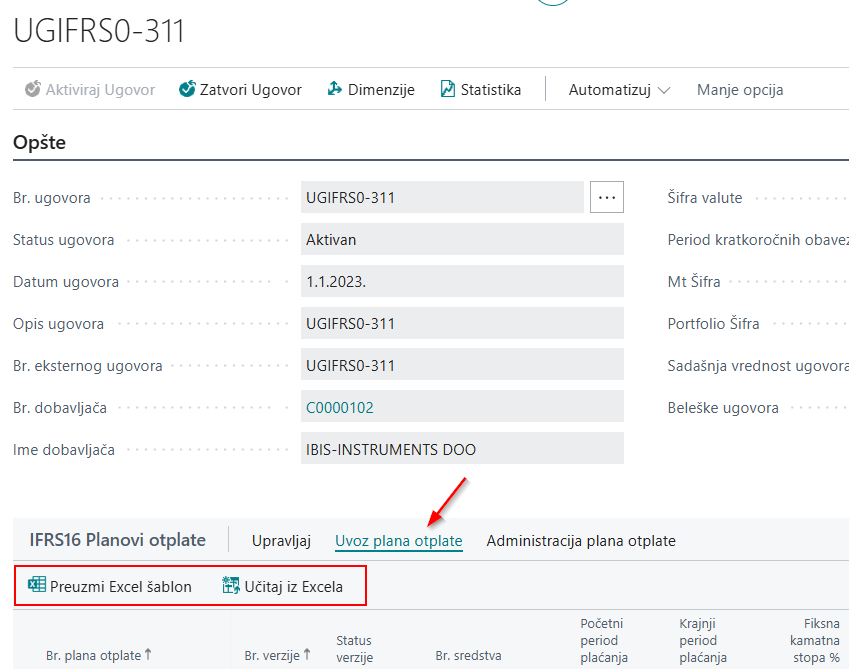Open Administracija plana otplate menu
This screenshot has height=669, width=849.
[x=581, y=541]
